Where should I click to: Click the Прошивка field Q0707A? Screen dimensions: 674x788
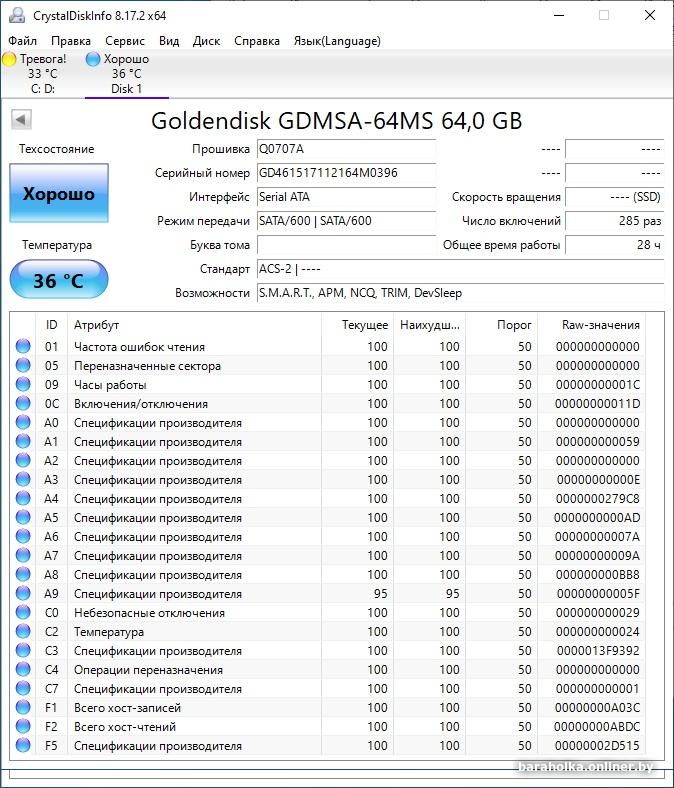[x=346, y=149]
